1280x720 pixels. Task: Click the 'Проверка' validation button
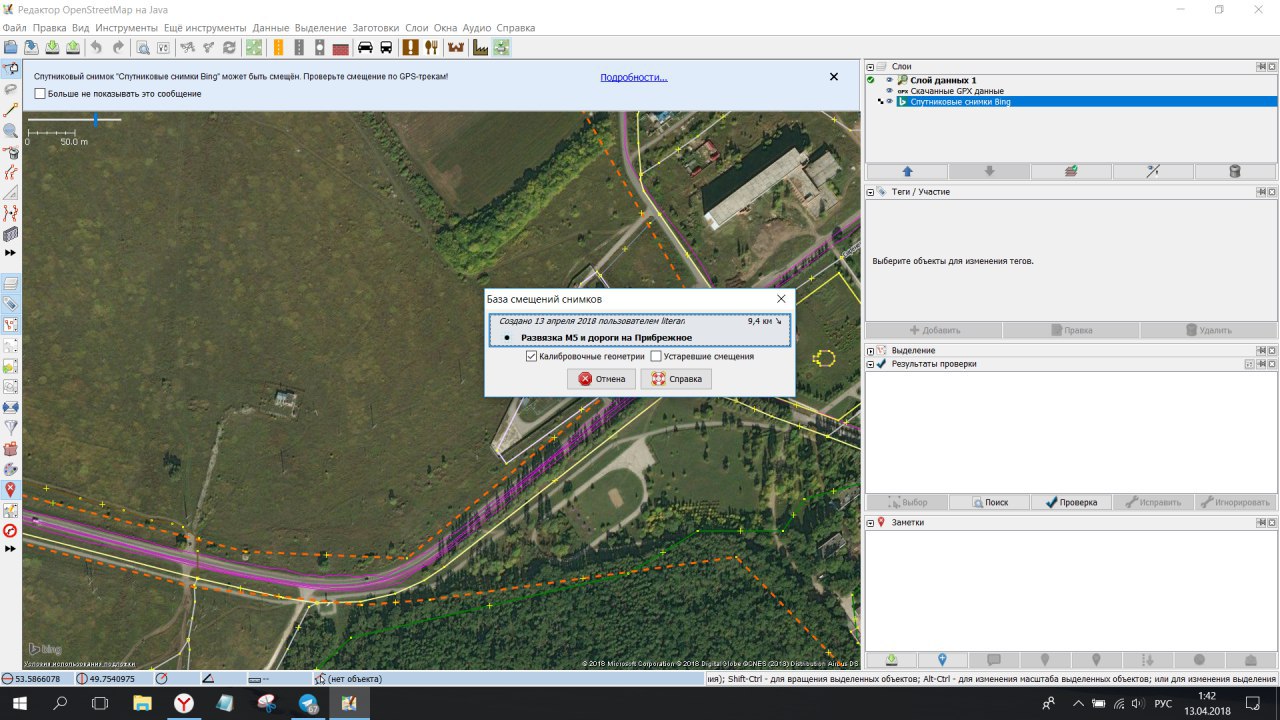pyautogui.click(x=1071, y=502)
